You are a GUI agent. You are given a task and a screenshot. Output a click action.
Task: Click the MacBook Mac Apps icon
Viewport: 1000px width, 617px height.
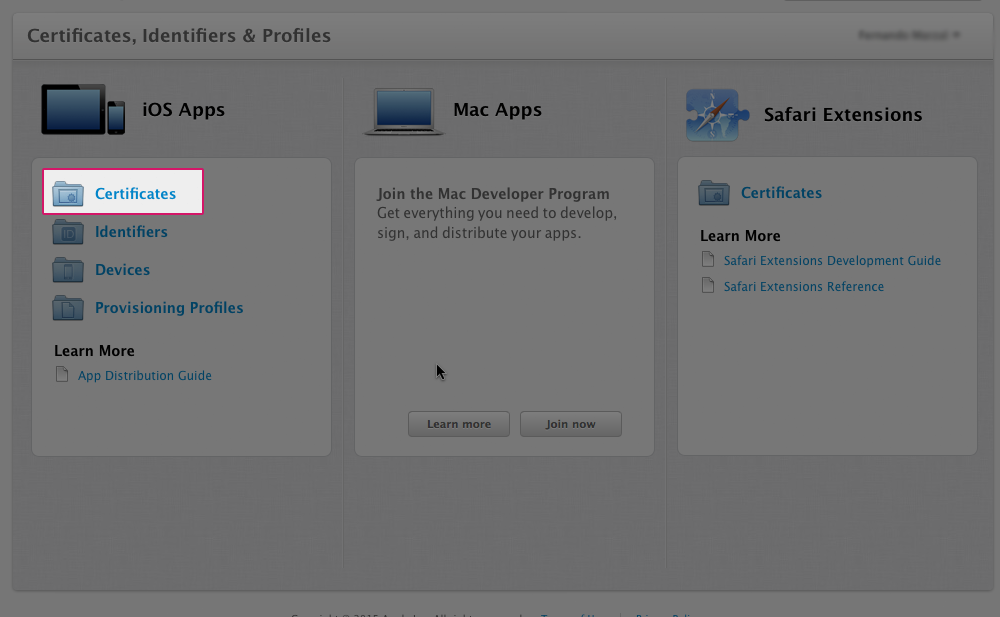click(x=404, y=112)
